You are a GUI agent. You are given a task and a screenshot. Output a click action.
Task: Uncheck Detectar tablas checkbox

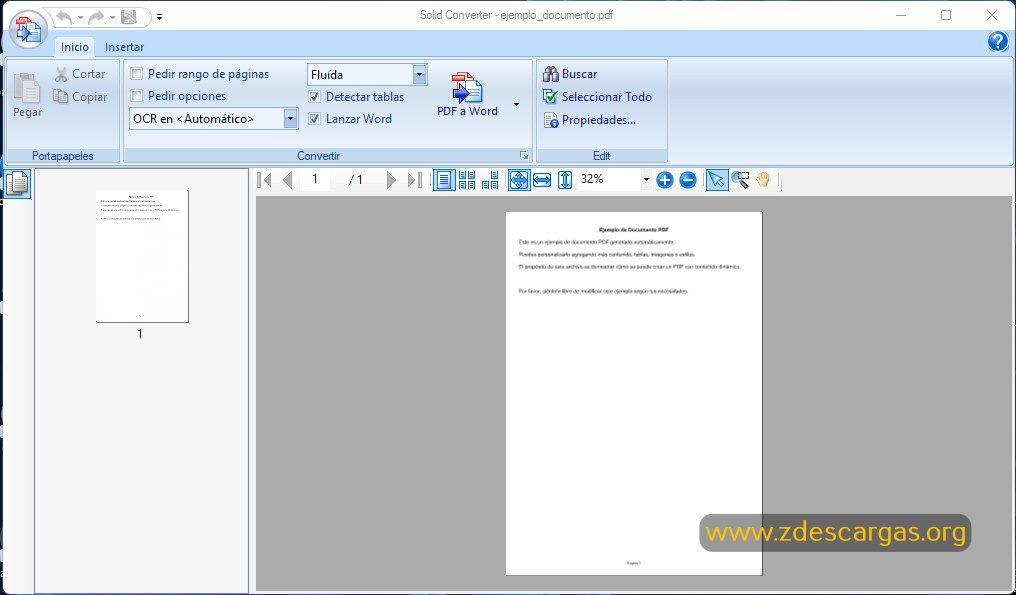pyautogui.click(x=314, y=97)
